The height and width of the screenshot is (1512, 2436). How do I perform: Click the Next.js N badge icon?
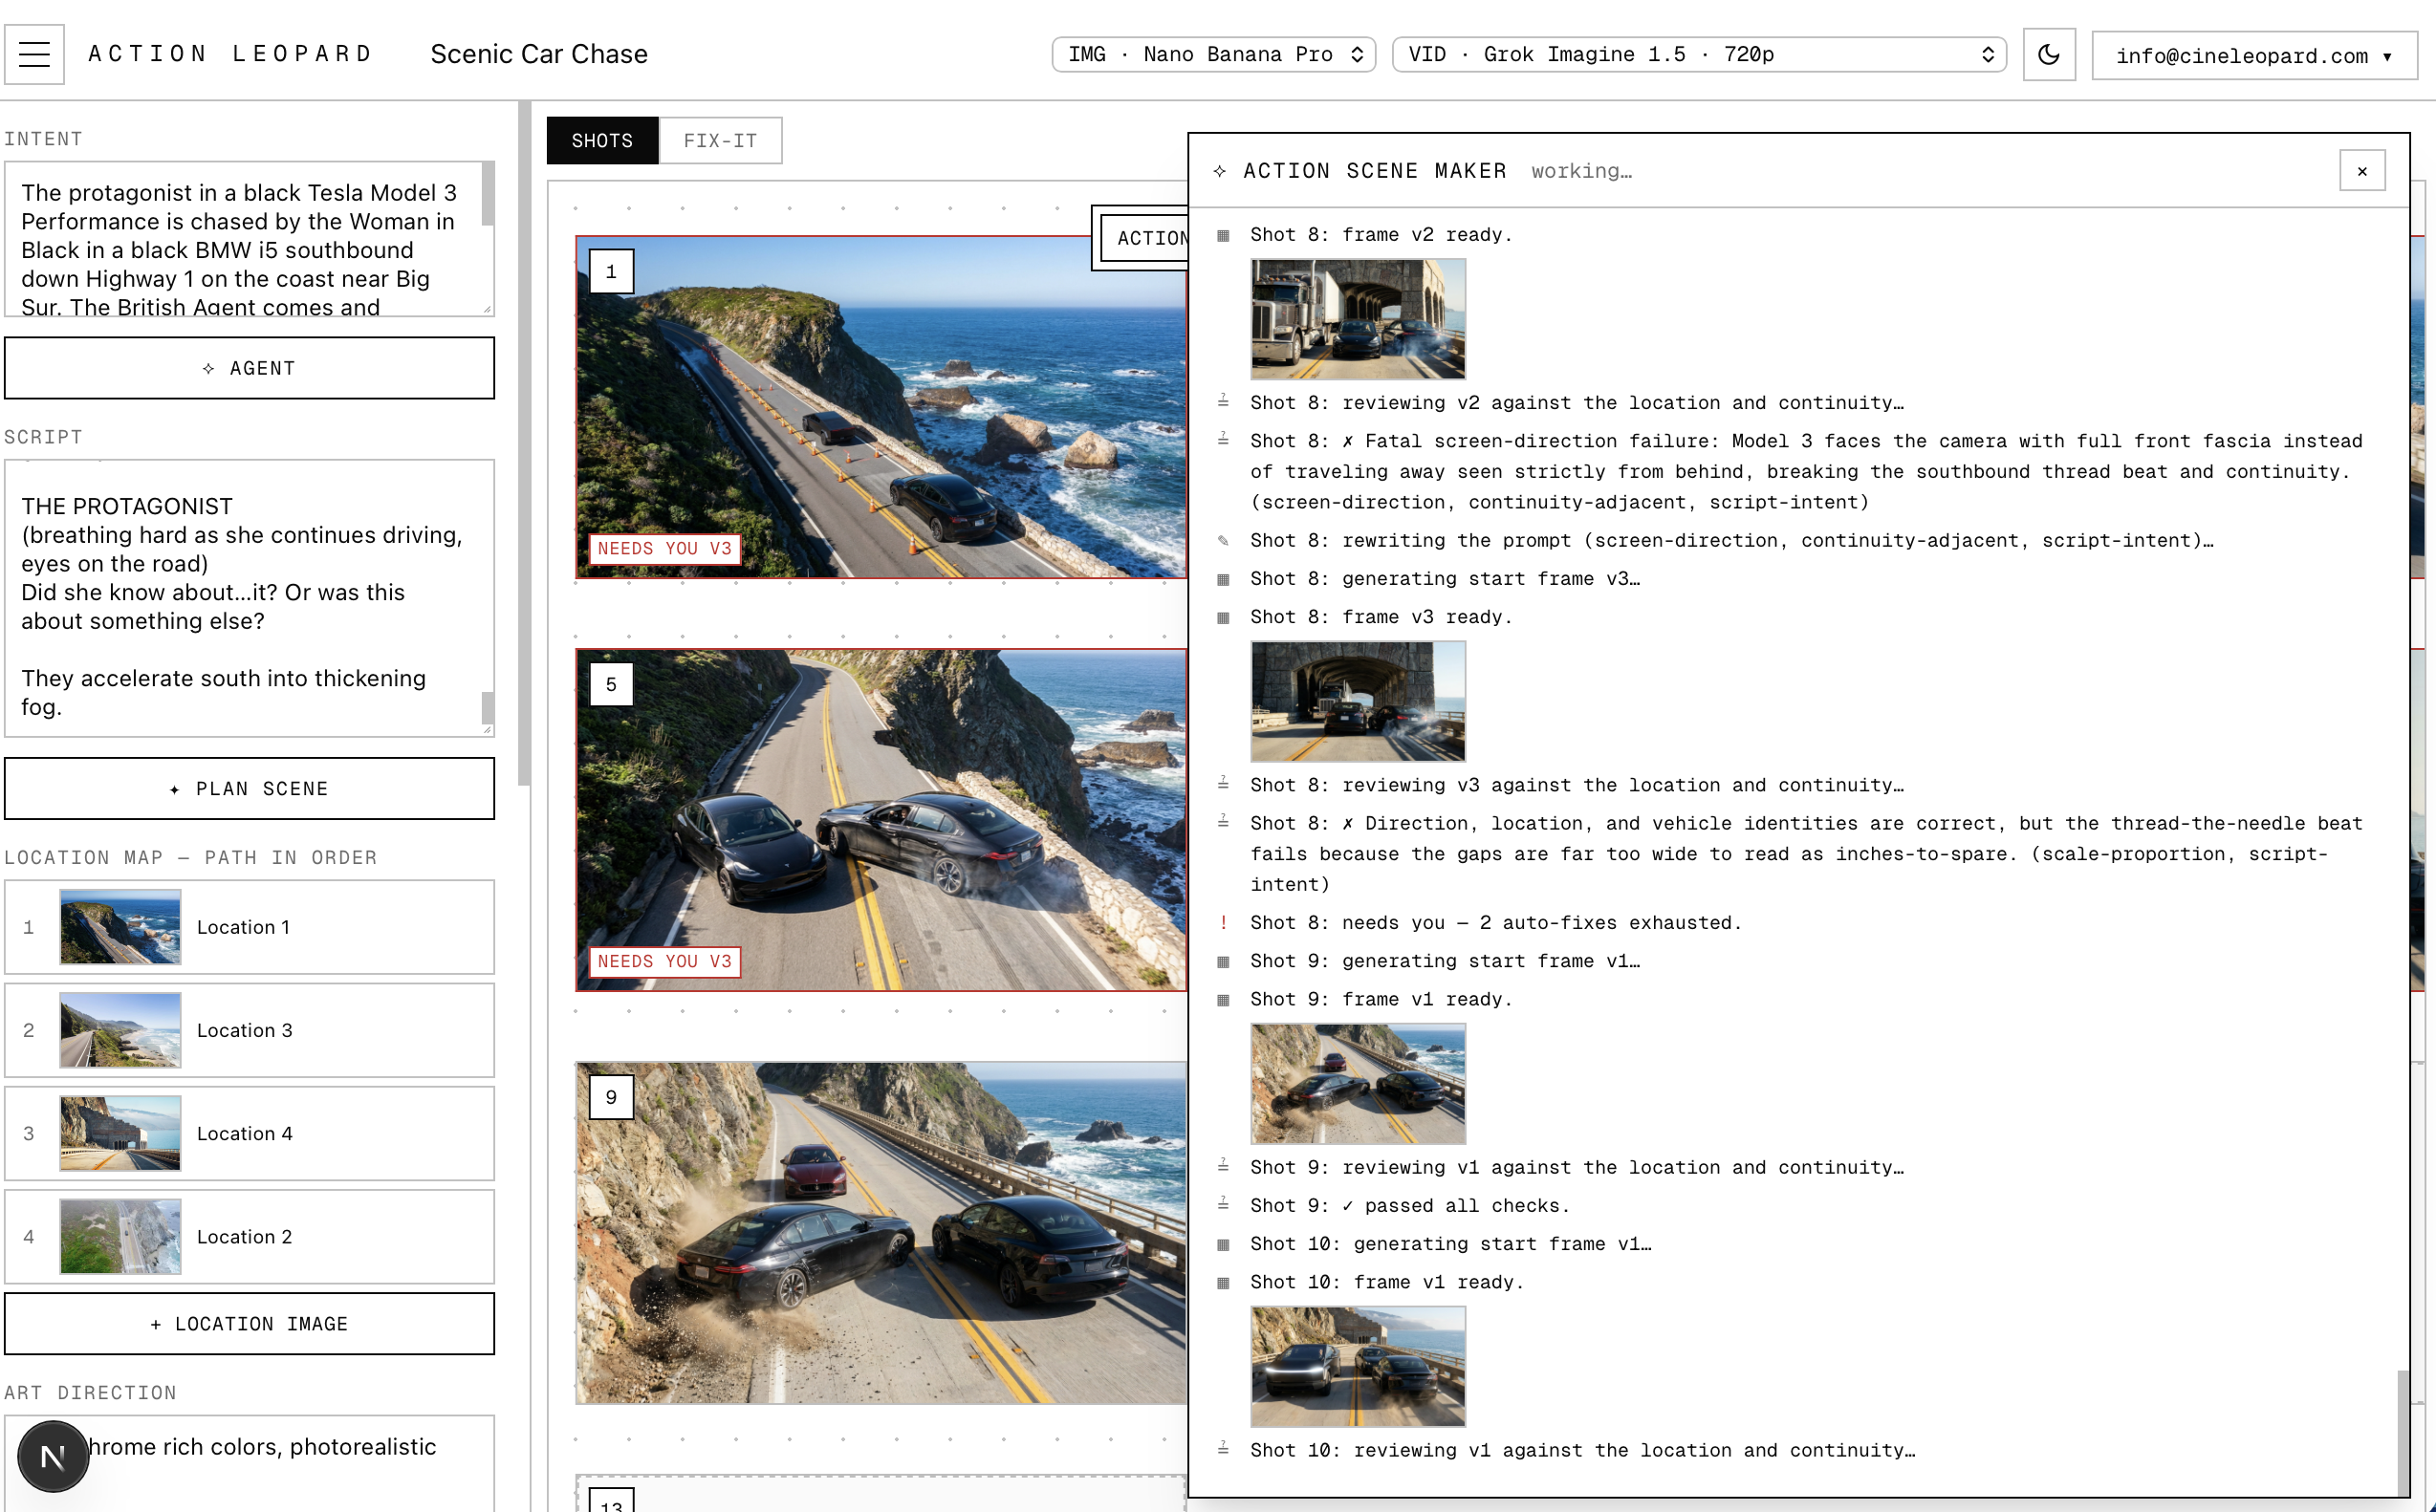(x=53, y=1457)
